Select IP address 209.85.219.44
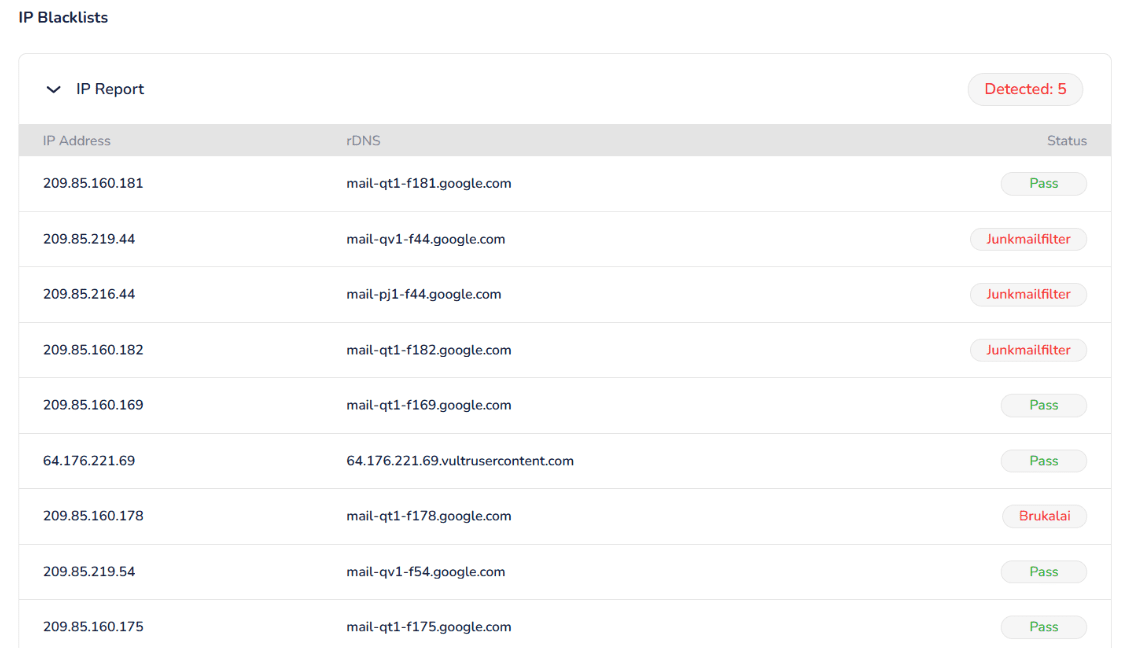1134x648 pixels. 89,239
